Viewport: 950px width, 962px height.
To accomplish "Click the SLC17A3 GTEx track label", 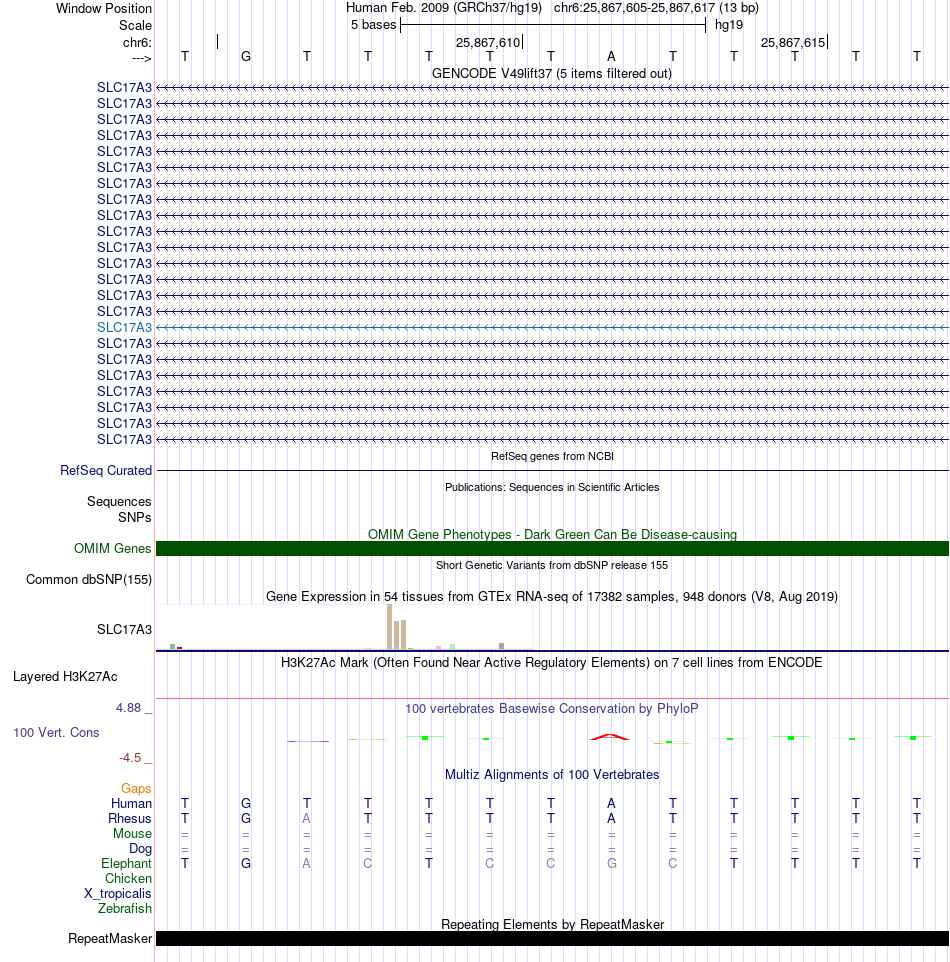I will point(124,629).
